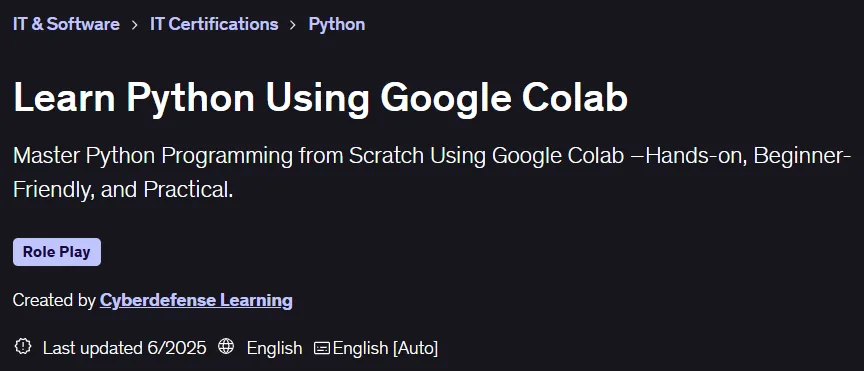Open Cyberdefense Learning instructor profile
The width and height of the screenshot is (864, 371).
click(196, 300)
